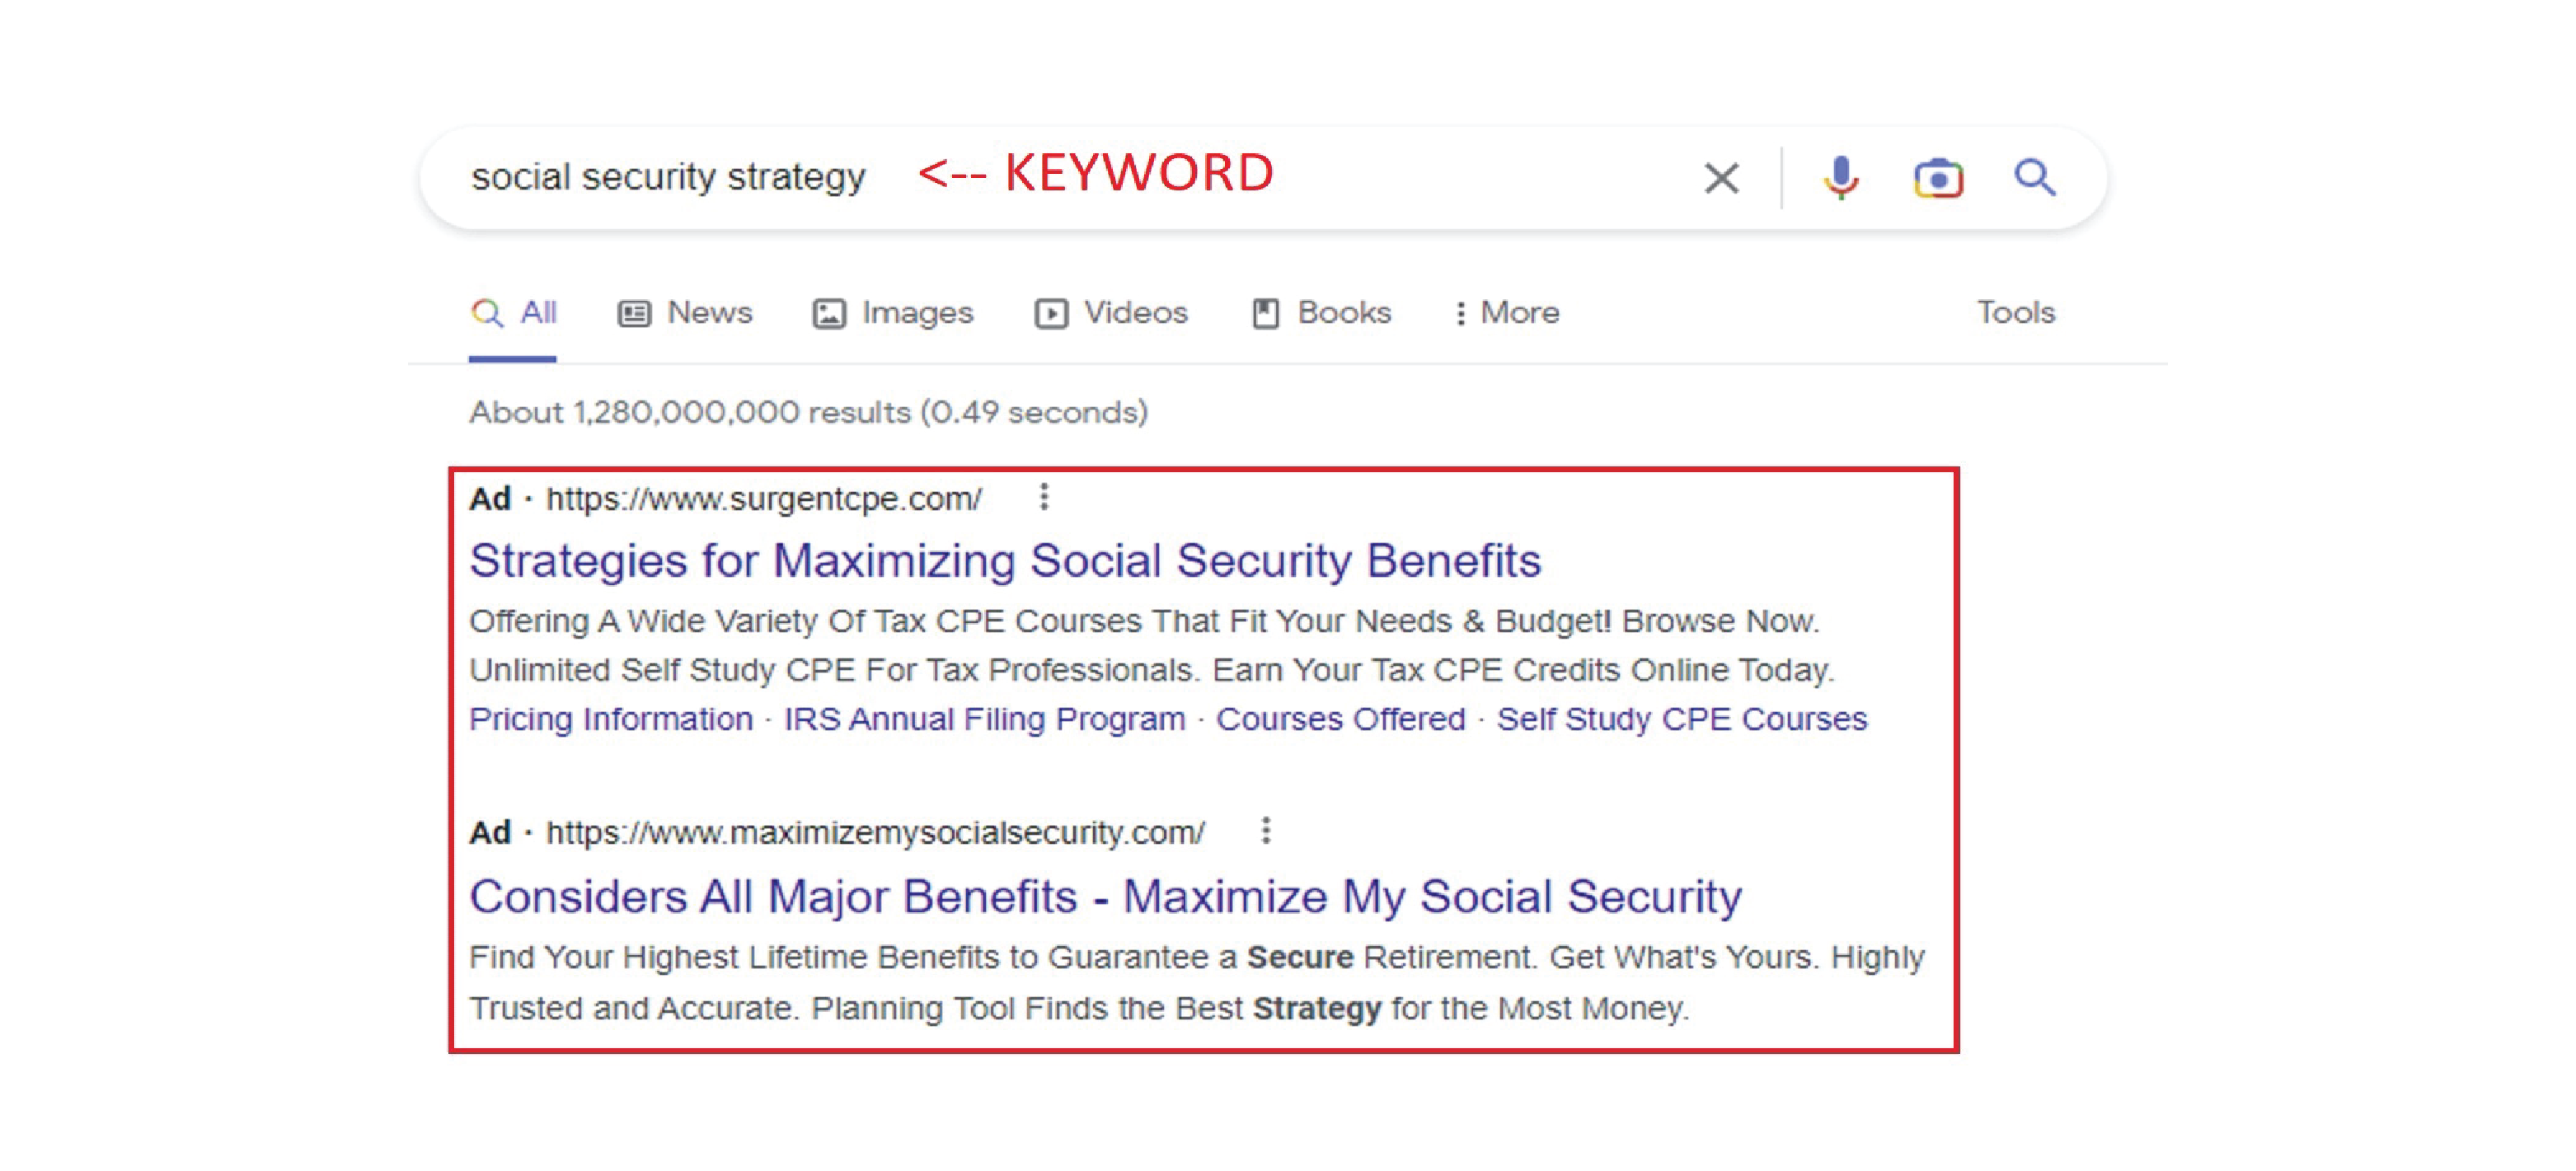Expand the More search categories menu
The image size is (2576, 1171).
(1507, 313)
